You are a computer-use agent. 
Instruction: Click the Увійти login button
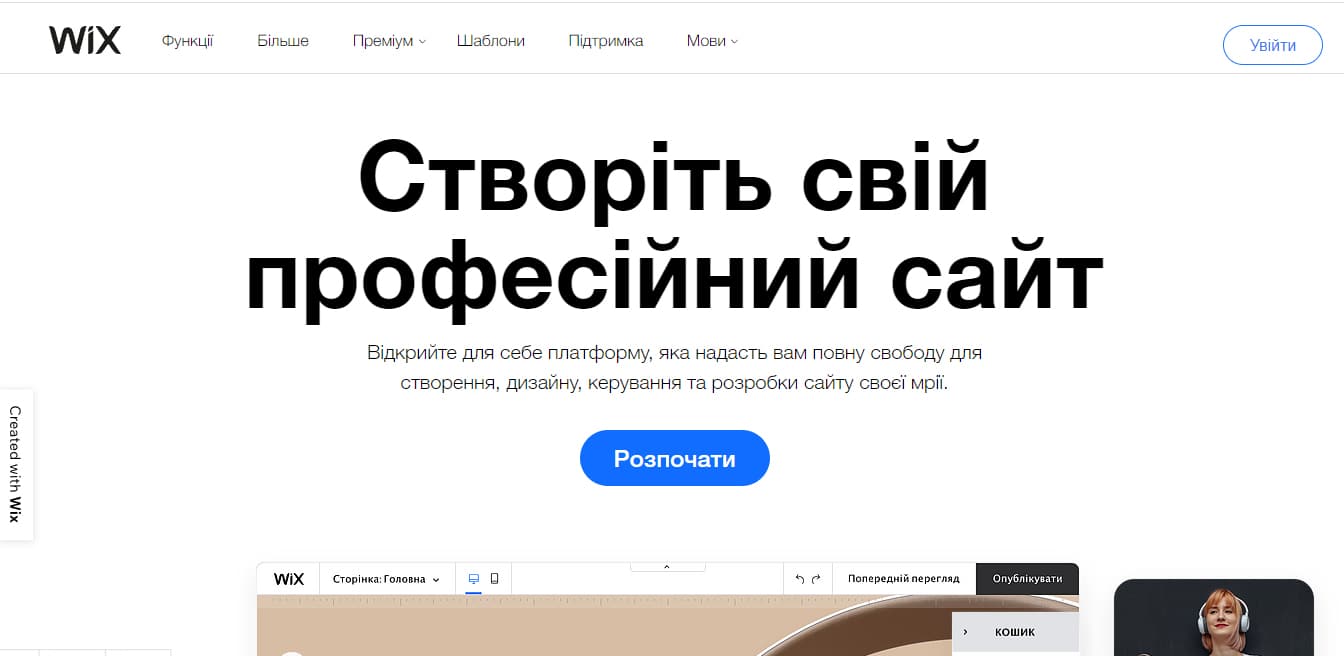(1273, 45)
